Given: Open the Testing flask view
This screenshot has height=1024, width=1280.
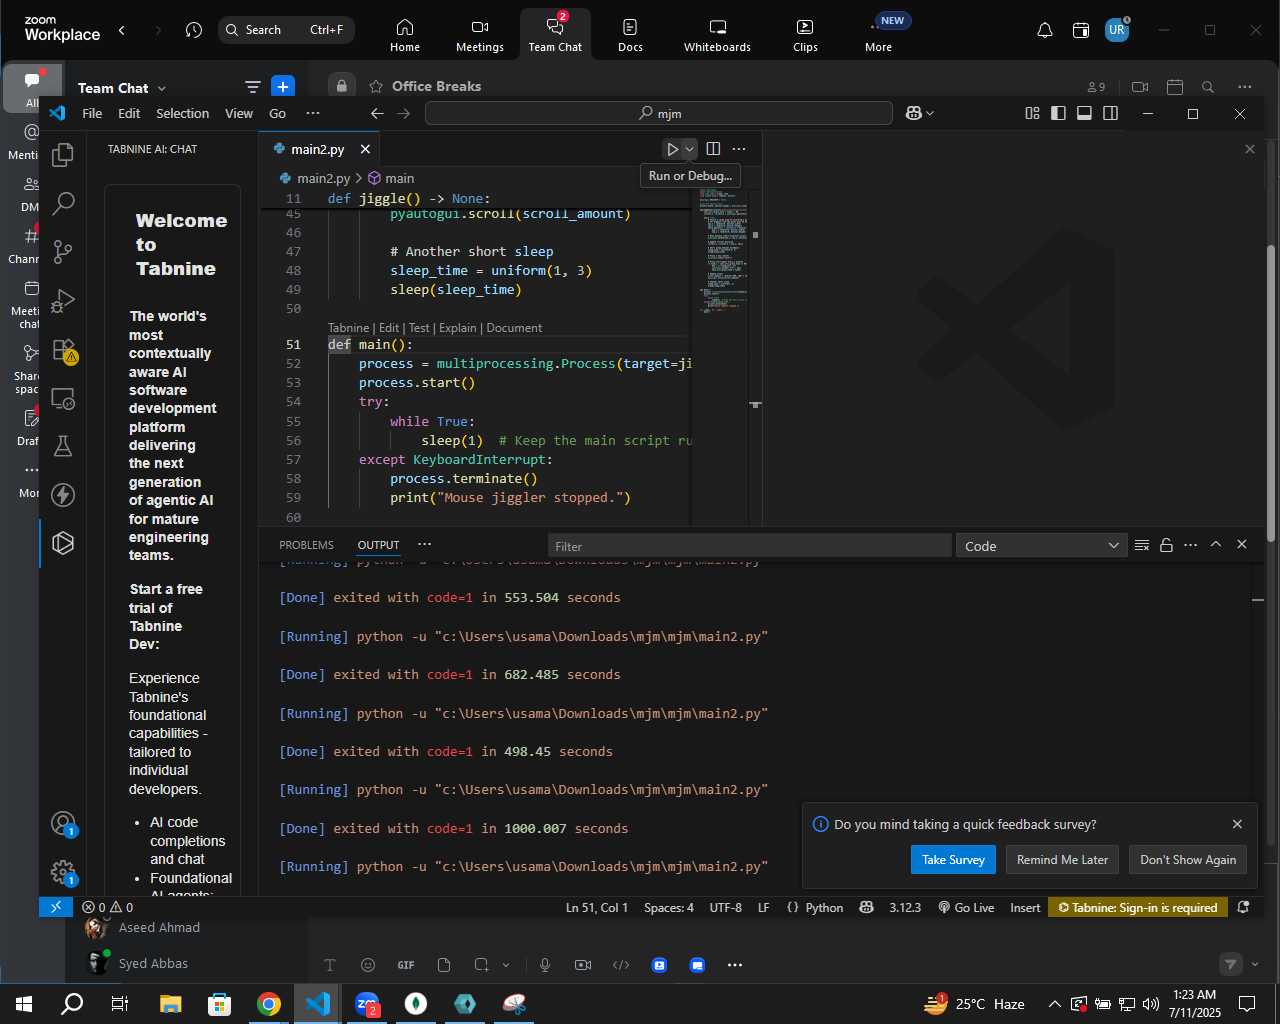Looking at the screenshot, I should coord(63,446).
